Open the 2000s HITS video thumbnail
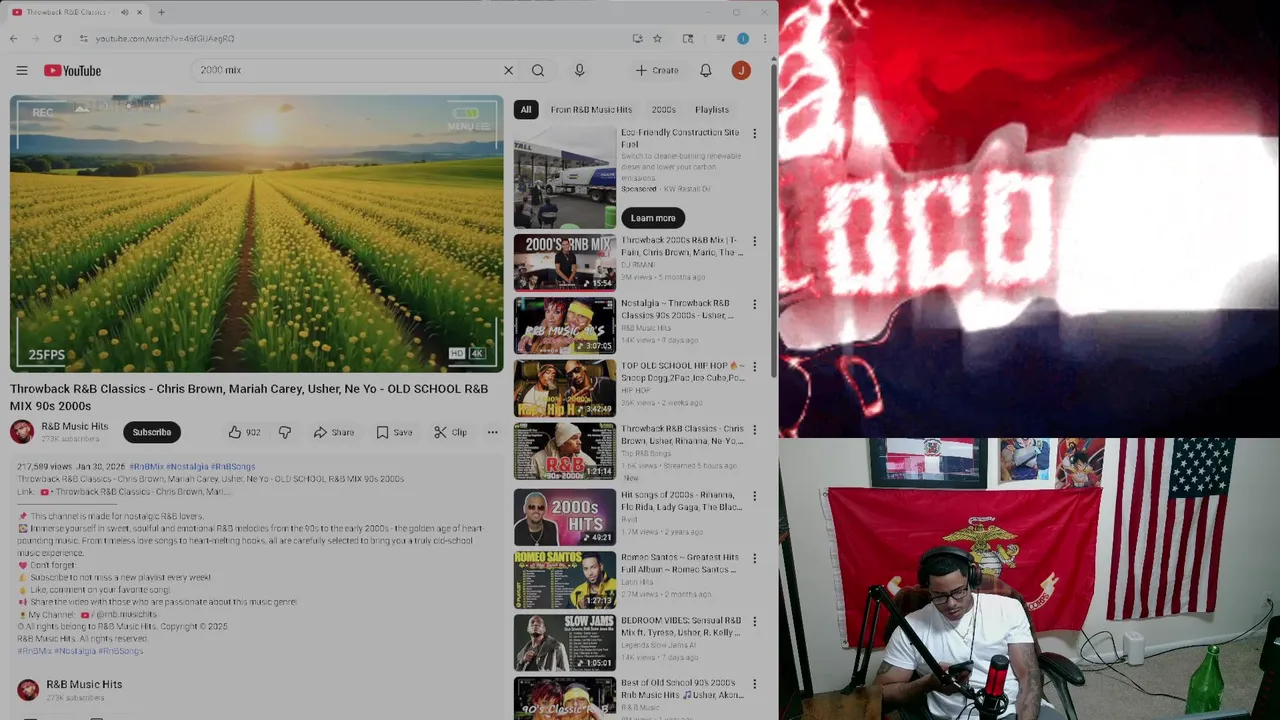Image resolution: width=1280 pixels, height=720 pixels. tap(565, 517)
